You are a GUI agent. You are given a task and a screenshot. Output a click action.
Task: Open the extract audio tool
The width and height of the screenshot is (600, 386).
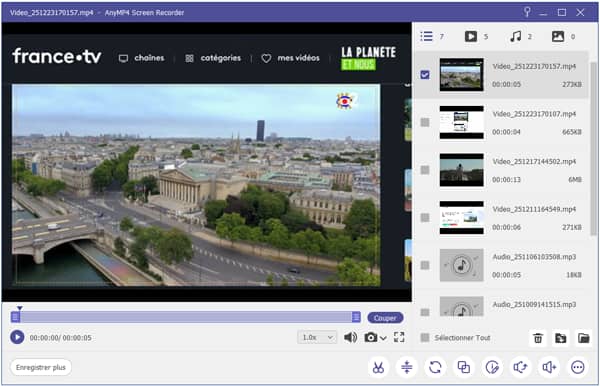tap(520, 367)
